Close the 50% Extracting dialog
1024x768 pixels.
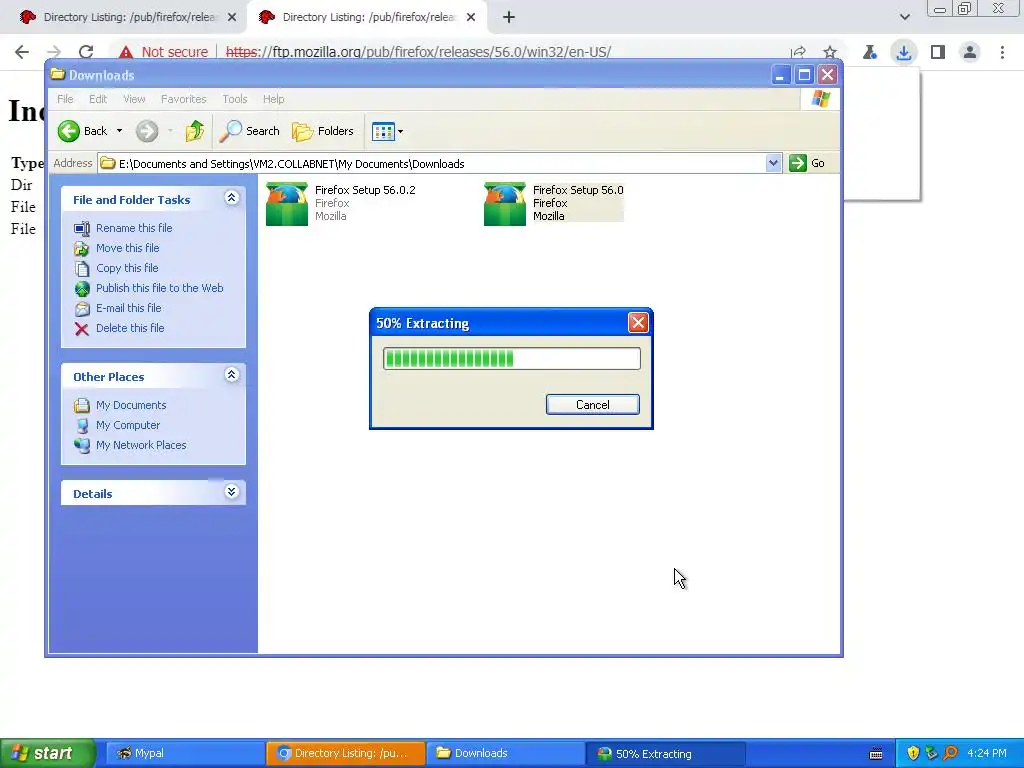coord(638,323)
